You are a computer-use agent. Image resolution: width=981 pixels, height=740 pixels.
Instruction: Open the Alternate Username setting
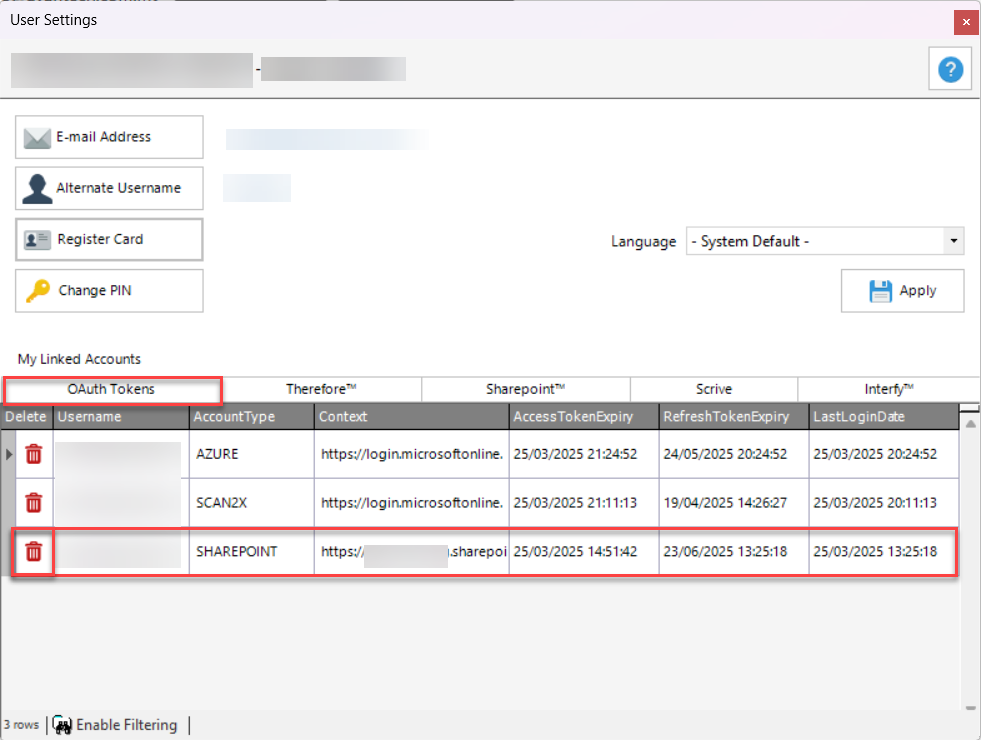click(109, 188)
